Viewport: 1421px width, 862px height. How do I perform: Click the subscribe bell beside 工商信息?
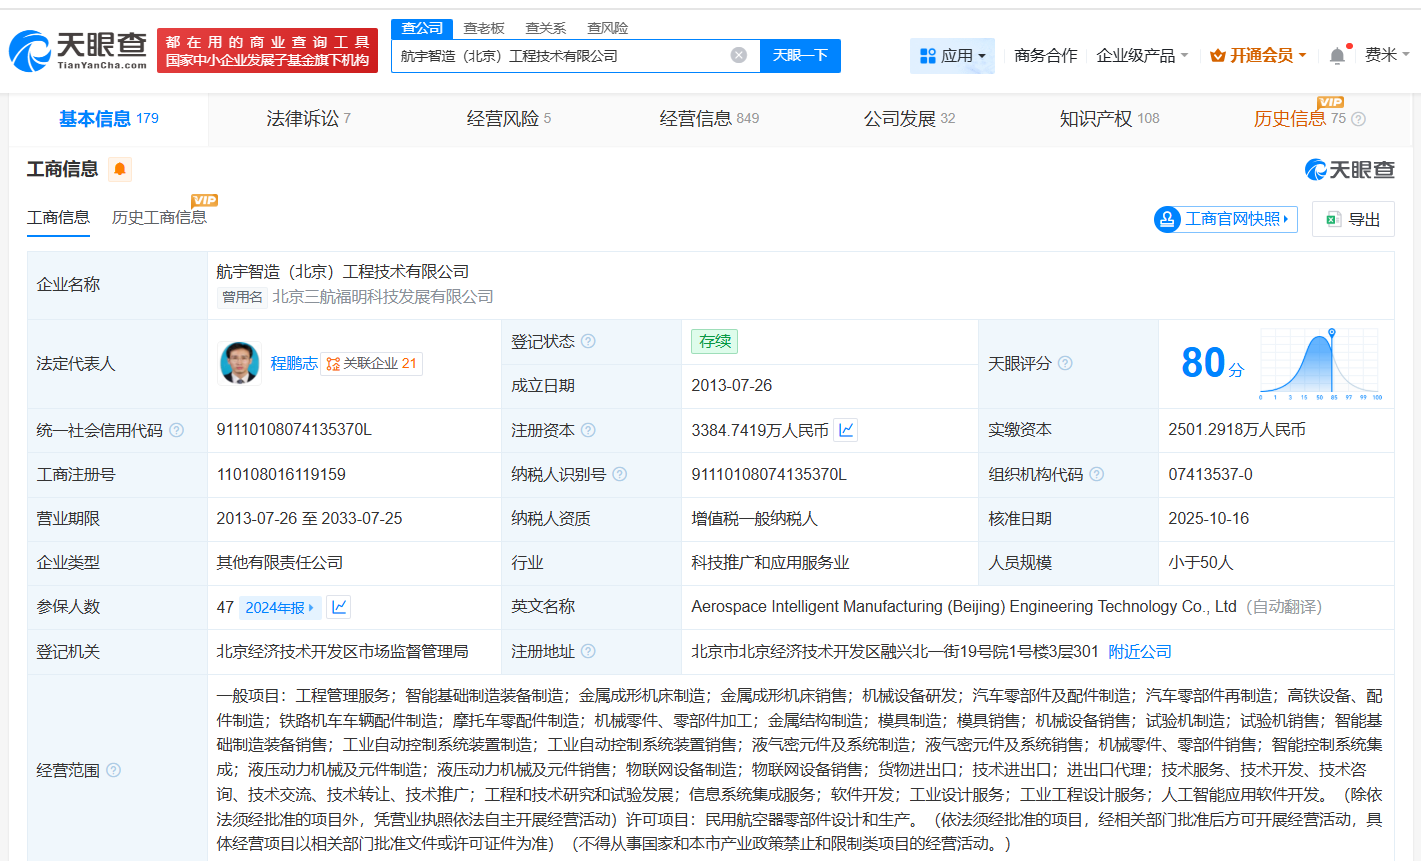click(120, 170)
